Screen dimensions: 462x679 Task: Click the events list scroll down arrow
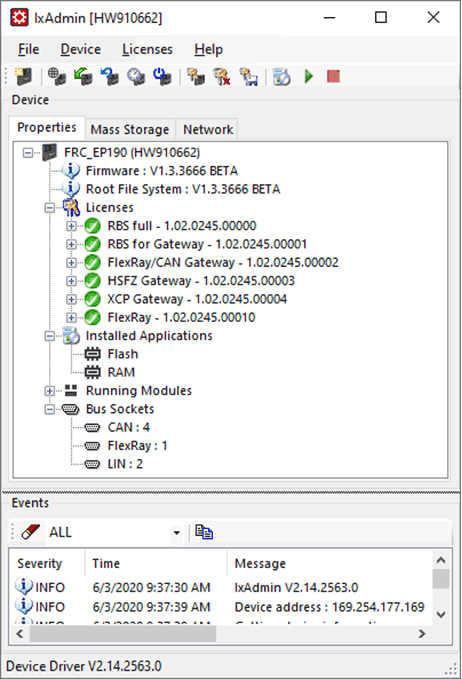pos(441,614)
